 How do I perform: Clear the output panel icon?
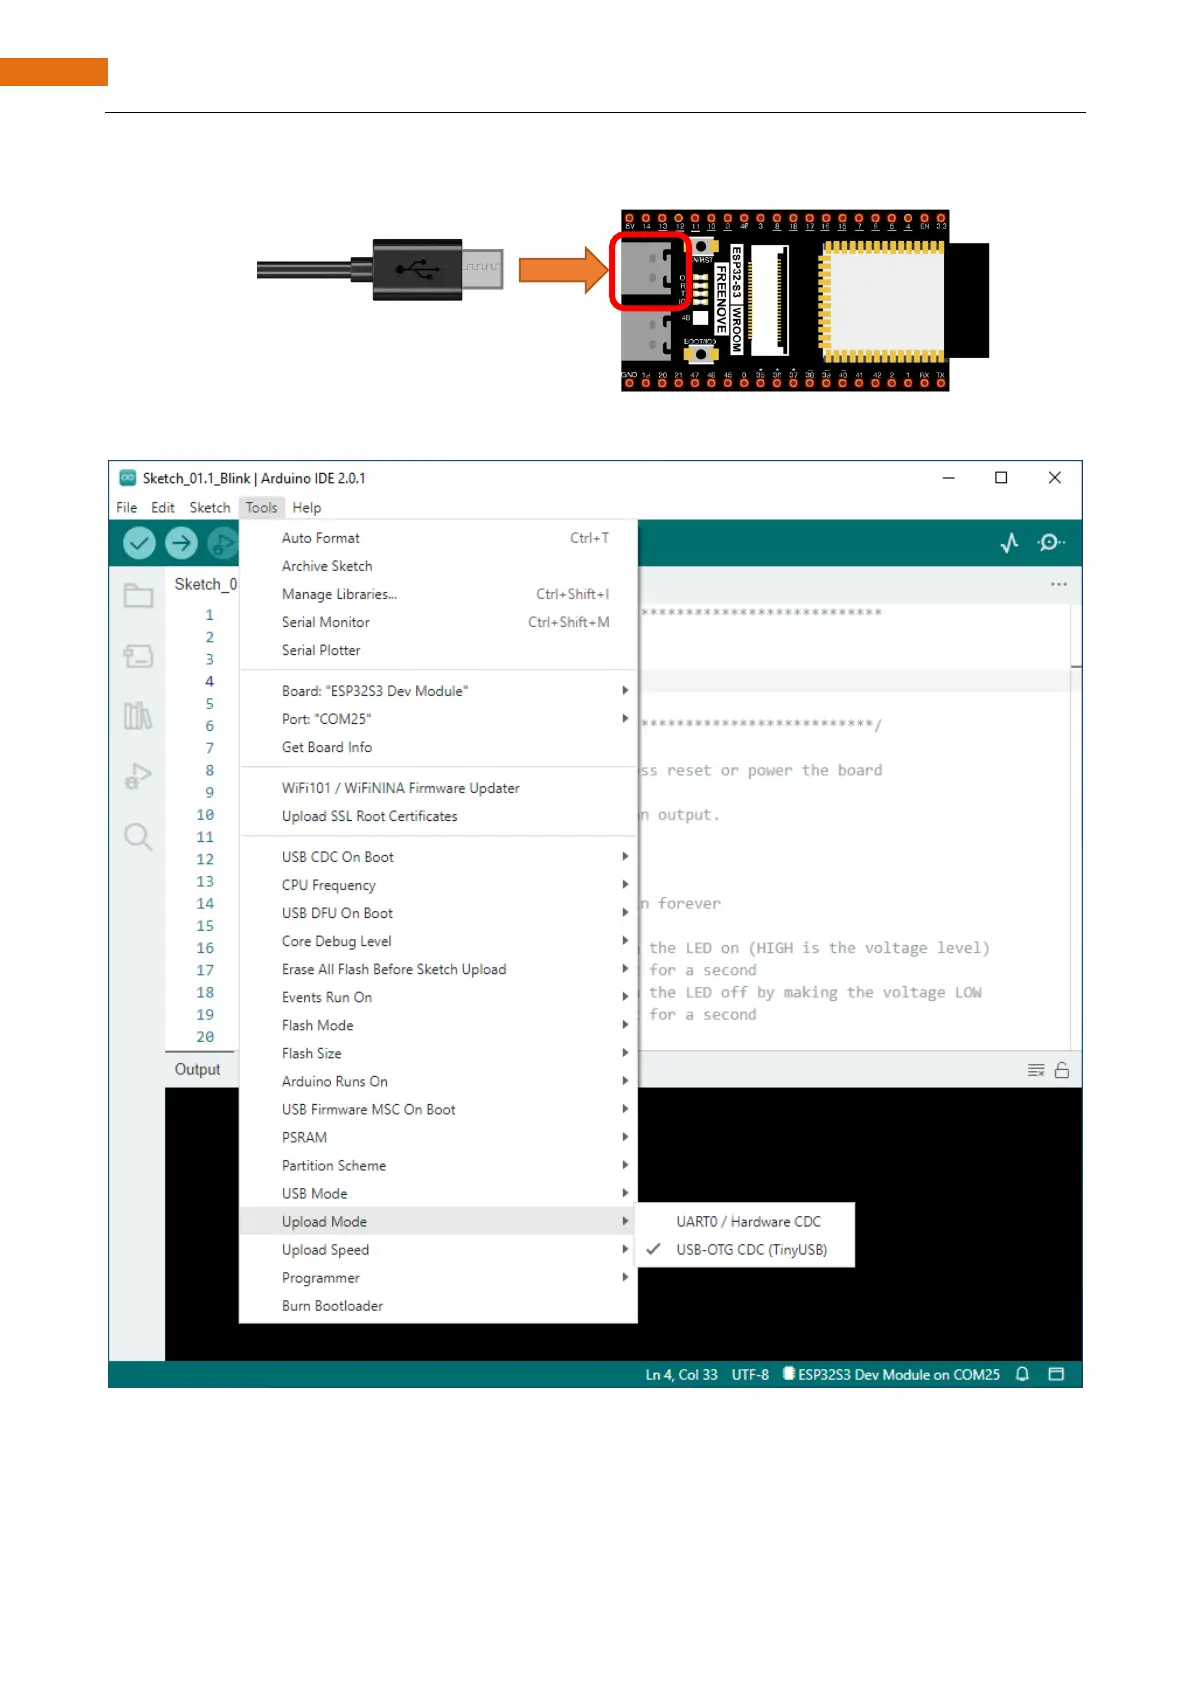click(x=1036, y=1070)
